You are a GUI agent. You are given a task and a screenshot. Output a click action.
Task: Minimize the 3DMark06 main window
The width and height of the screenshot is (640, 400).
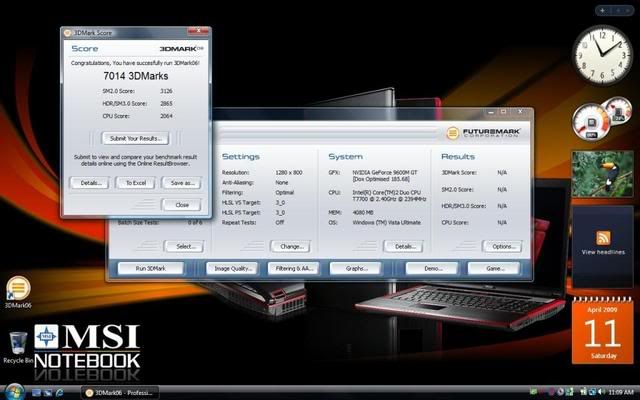[491, 112]
